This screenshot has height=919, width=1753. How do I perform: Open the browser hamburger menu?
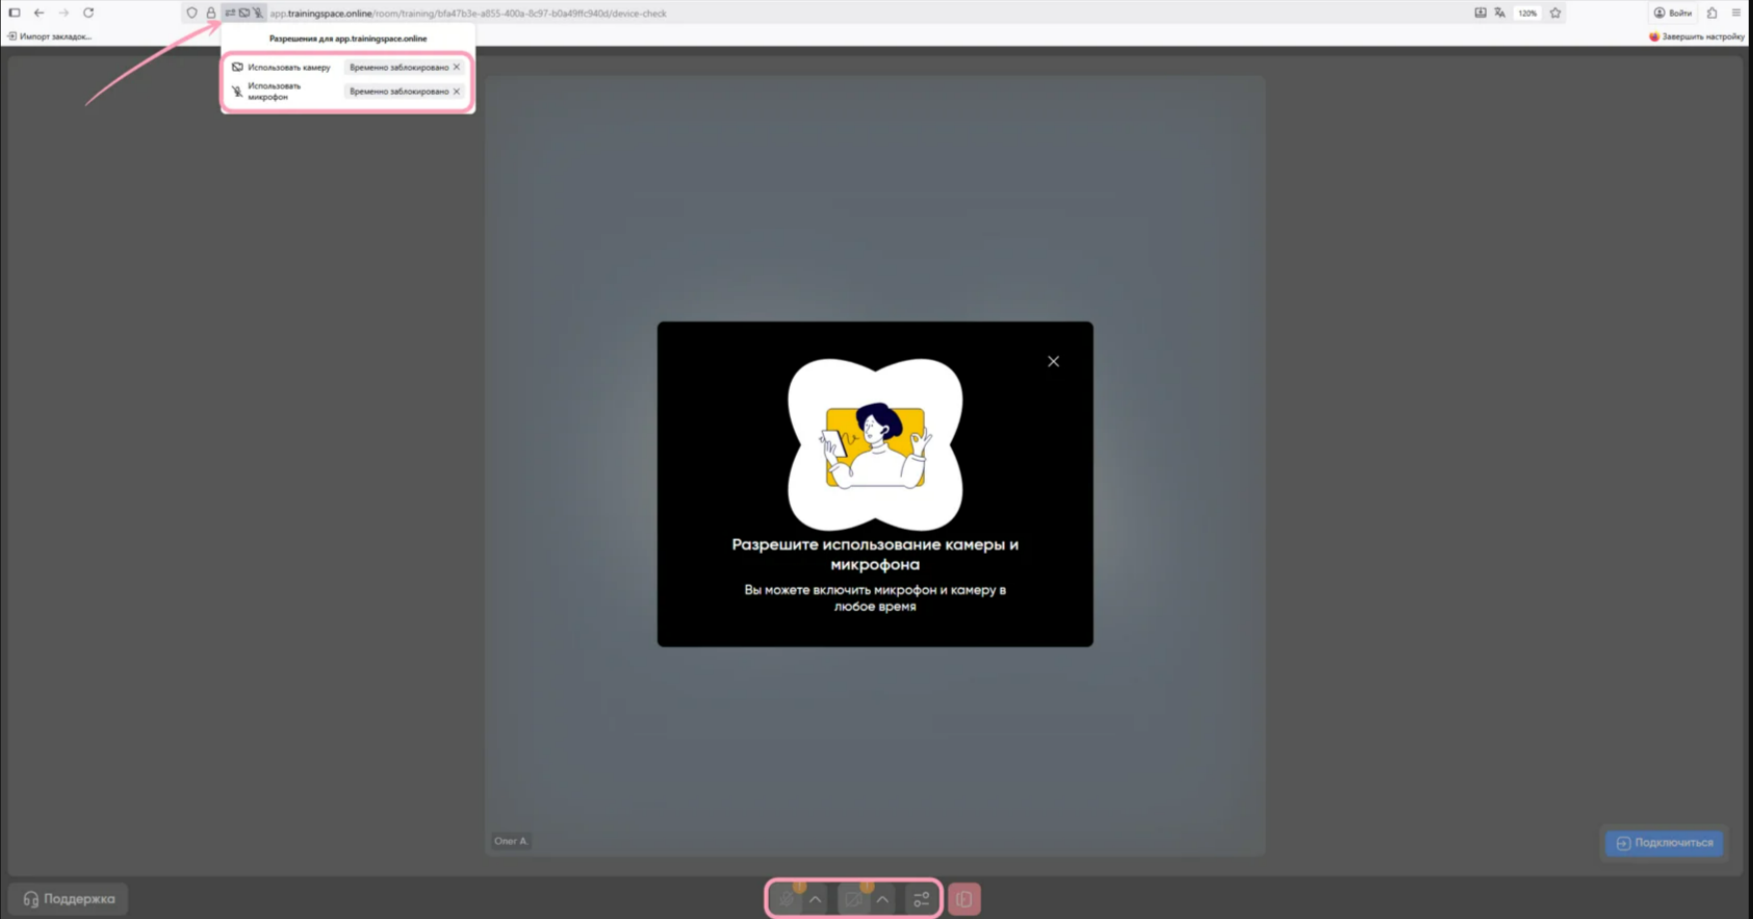click(1736, 13)
